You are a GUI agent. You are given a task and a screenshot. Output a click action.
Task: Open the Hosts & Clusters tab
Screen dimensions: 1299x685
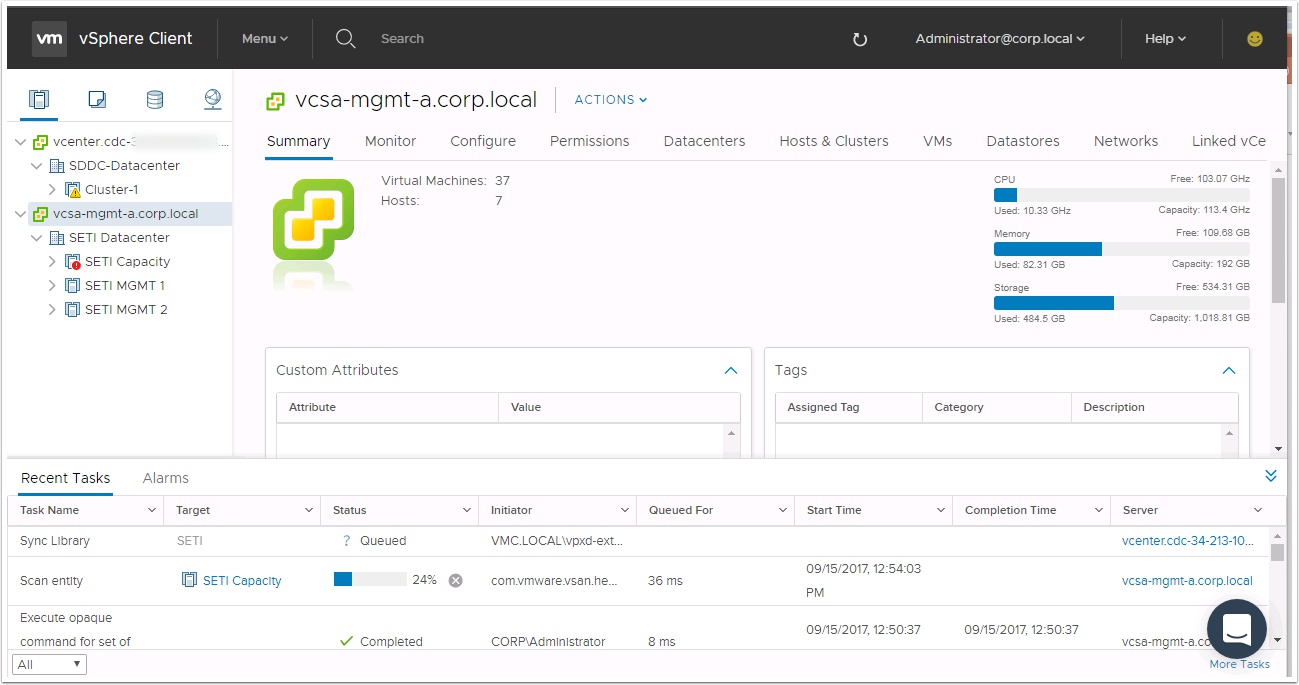[x=834, y=141]
